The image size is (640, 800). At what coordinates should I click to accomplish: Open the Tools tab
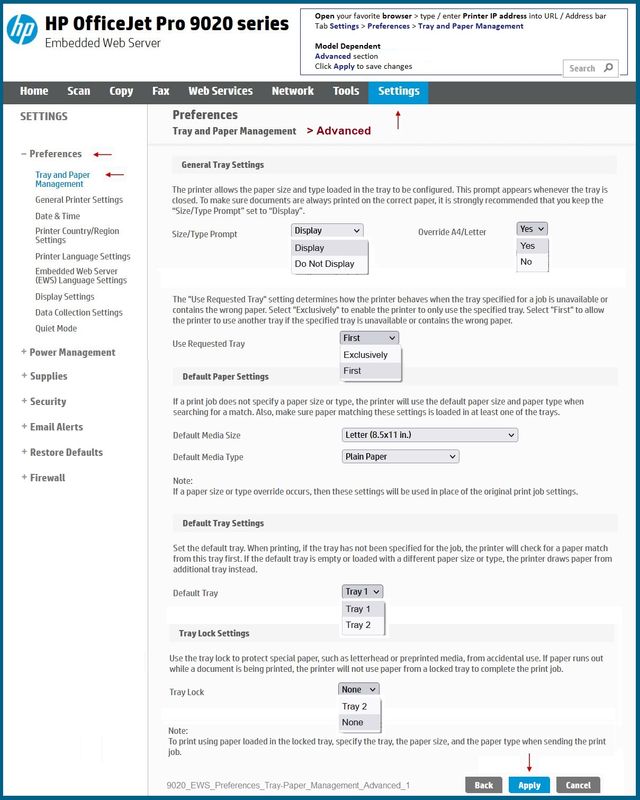point(346,91)
